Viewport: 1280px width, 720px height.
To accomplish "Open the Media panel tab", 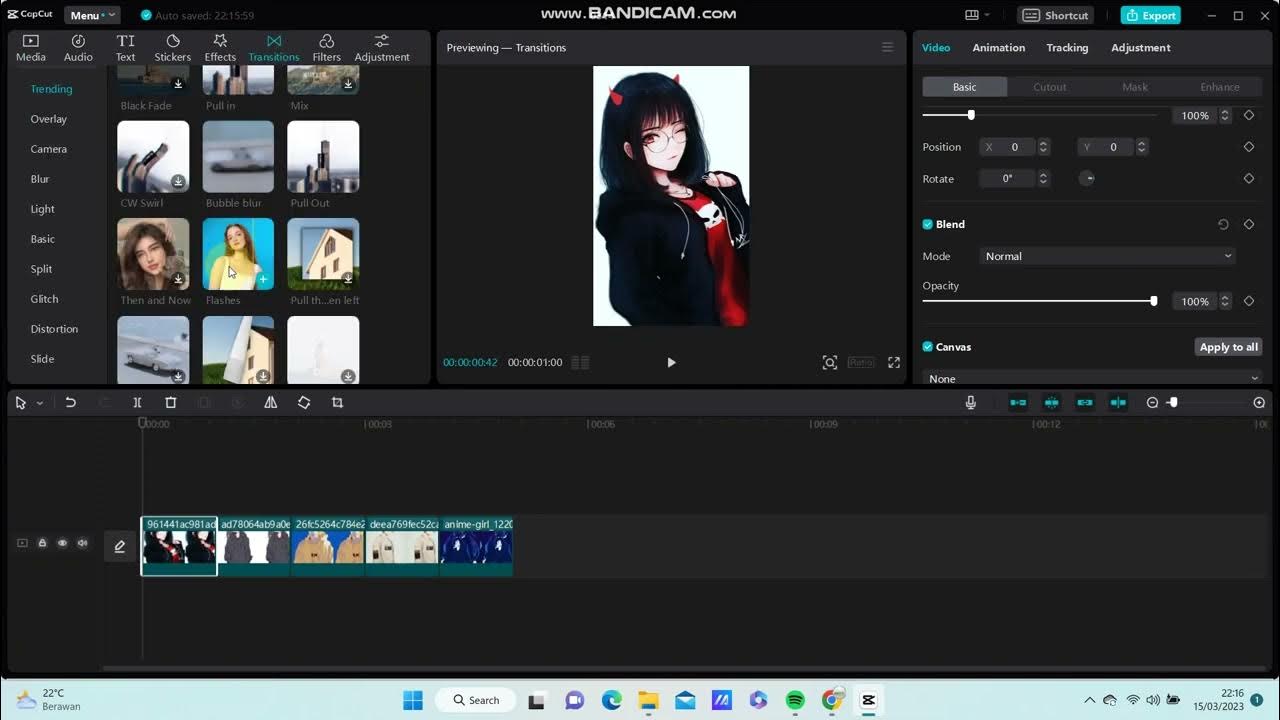I will (30, 47).
